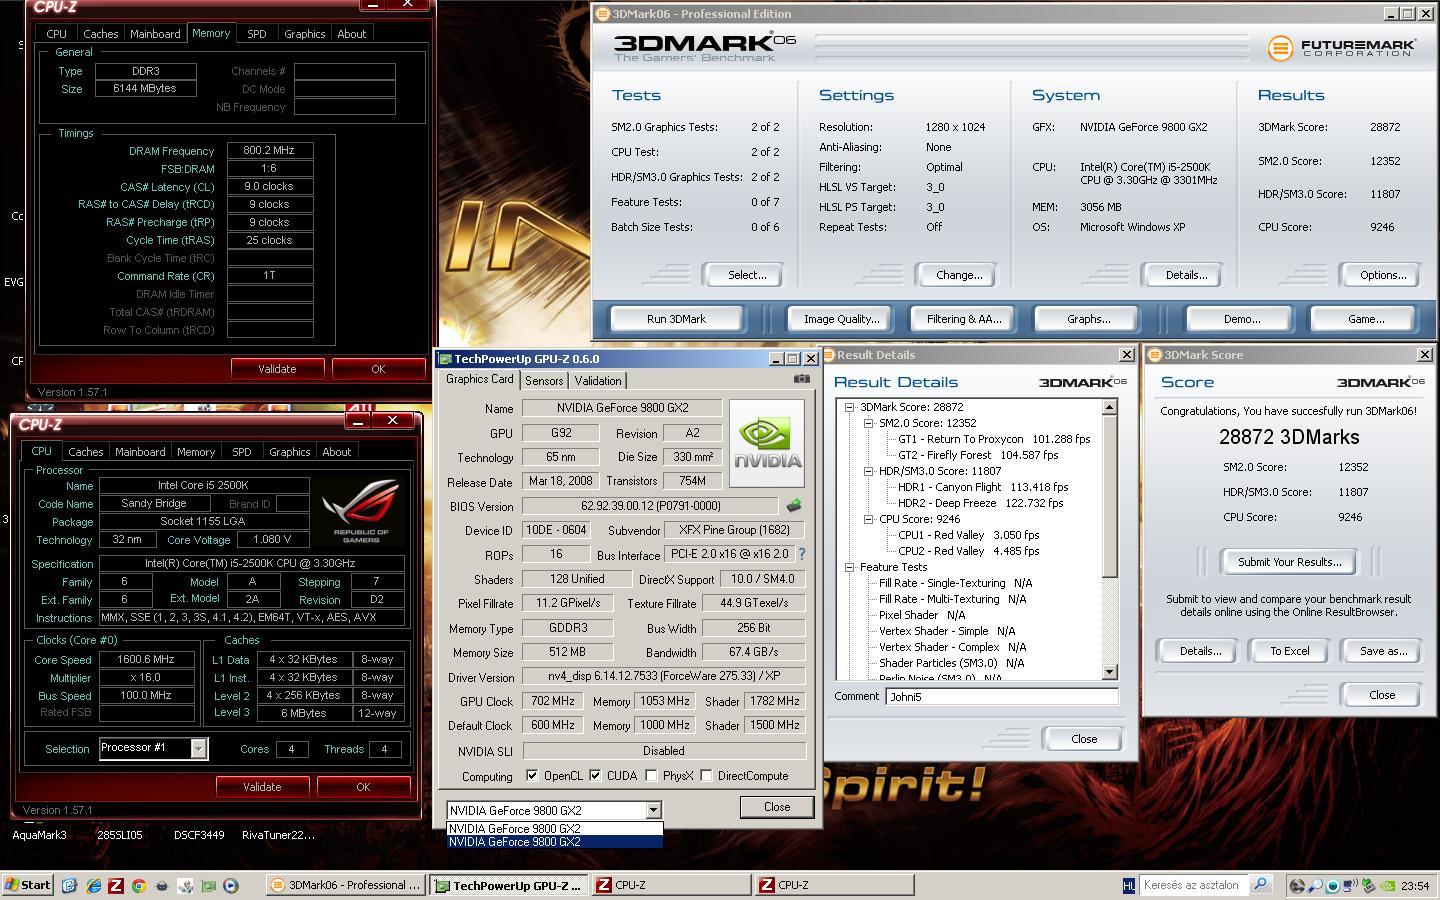
Task: Click the Bus Interface question mark icon
Action: coord(801,554)
